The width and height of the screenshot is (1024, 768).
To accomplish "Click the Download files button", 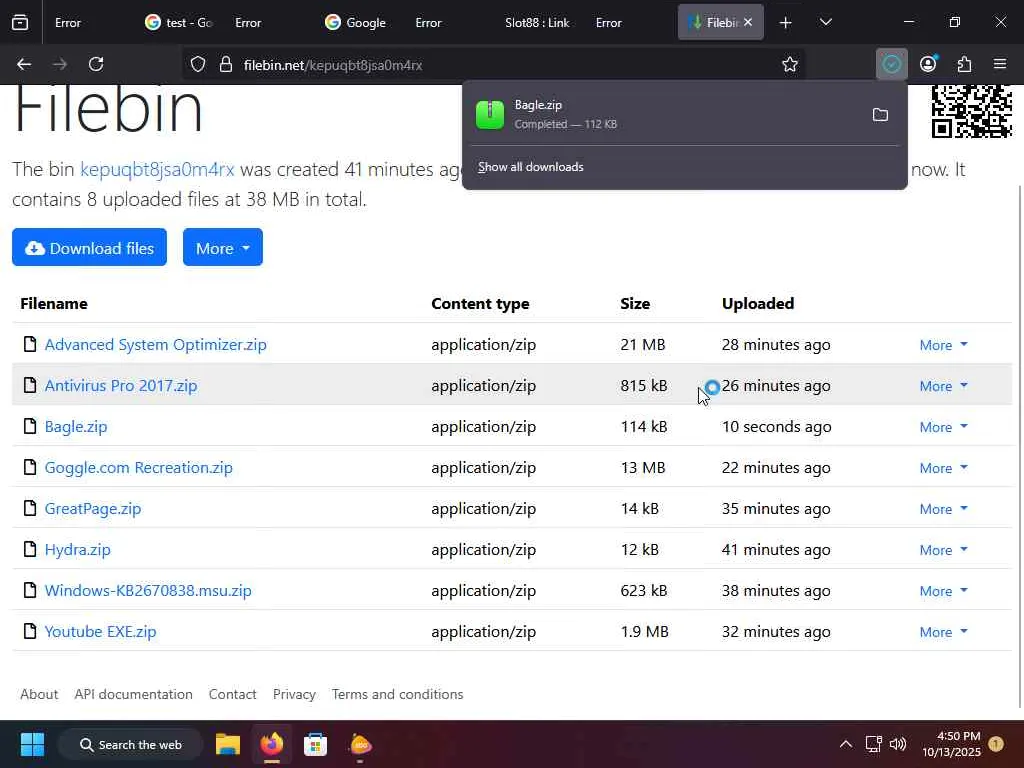I will pos(89,248).
